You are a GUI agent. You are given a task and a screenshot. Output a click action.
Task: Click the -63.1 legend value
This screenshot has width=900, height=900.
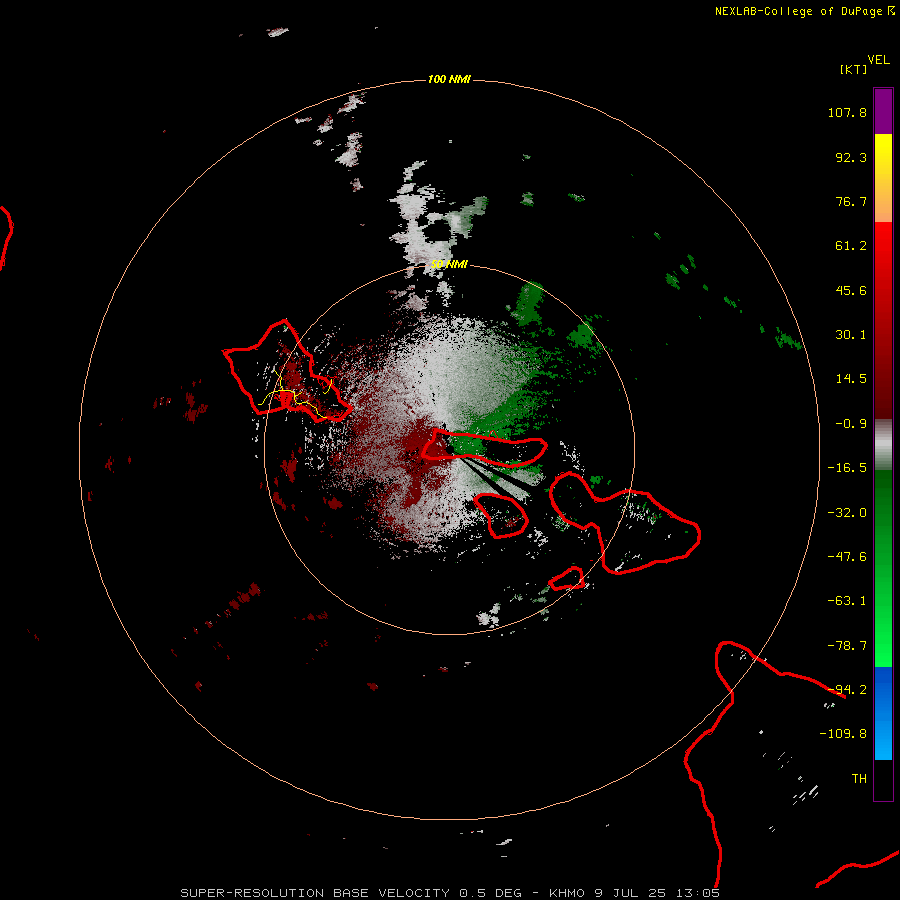847,601
